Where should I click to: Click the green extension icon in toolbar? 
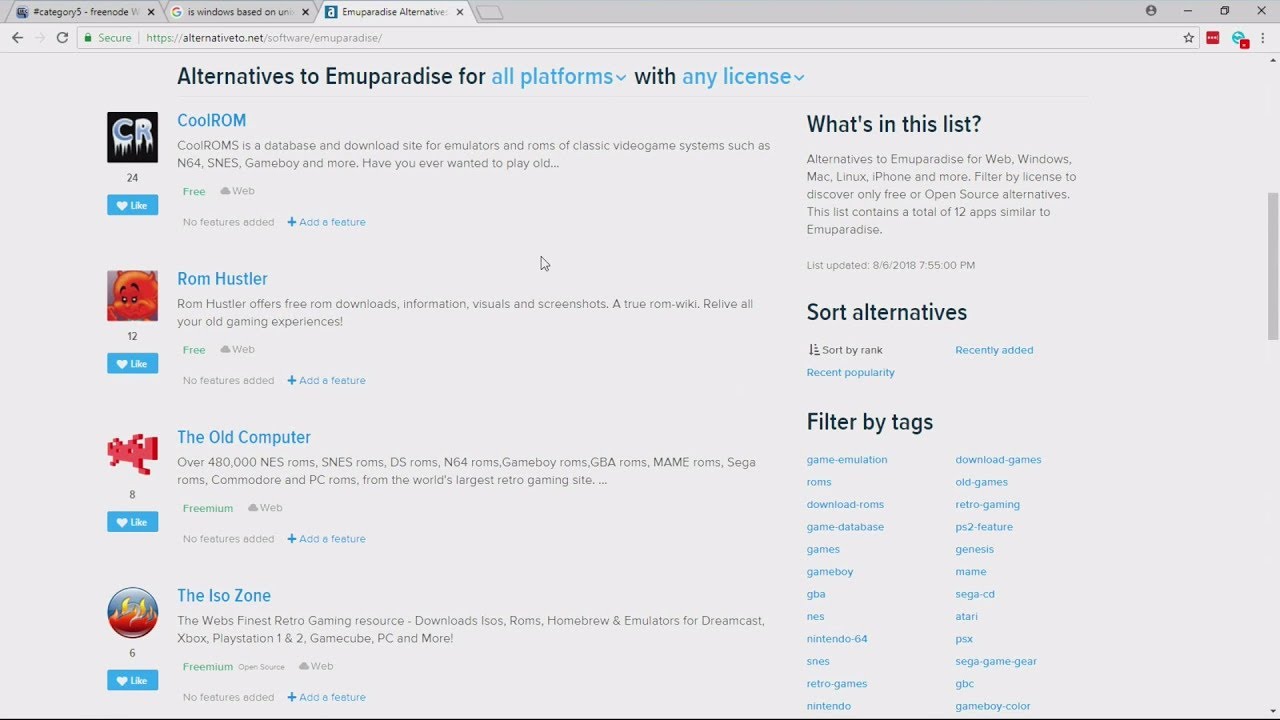point(1239,38)
